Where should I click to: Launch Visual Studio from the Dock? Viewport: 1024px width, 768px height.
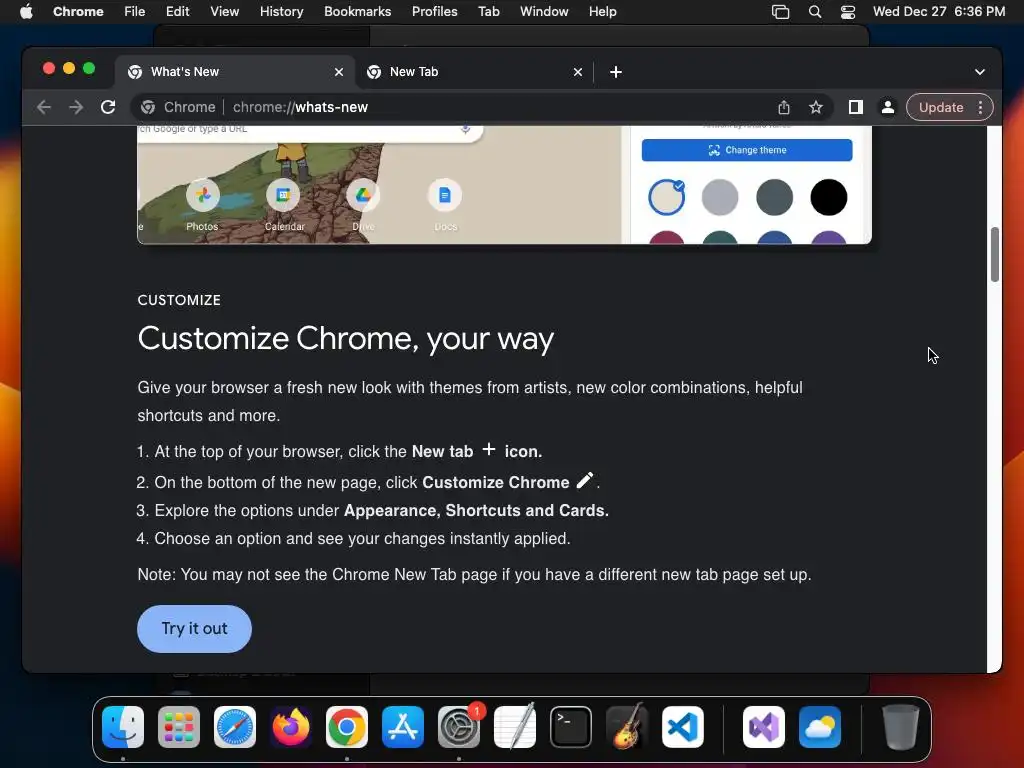point(764,727)
